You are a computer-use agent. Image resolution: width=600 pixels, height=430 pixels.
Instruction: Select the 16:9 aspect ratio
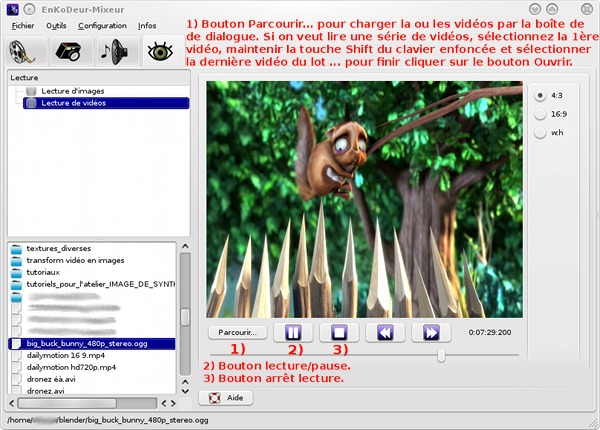(x=540, y=114)
